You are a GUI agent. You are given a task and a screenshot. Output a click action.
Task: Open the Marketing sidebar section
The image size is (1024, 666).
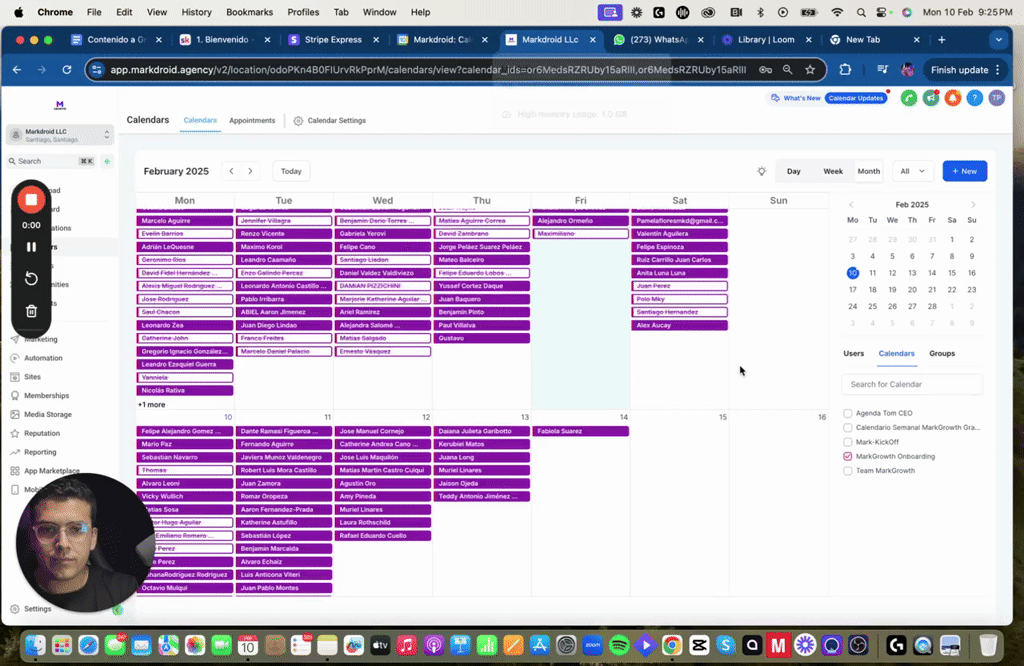[40, 340]
